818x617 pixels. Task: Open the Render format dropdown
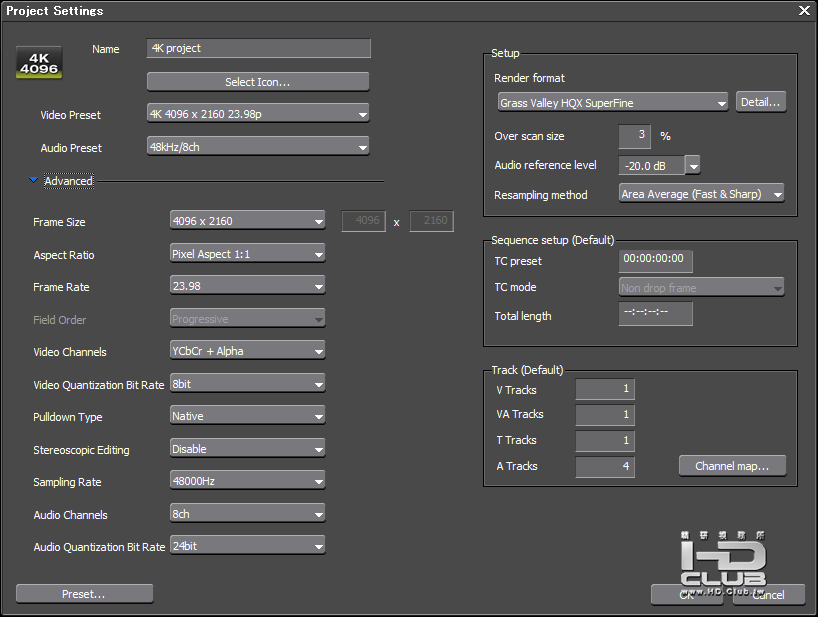pos(612,102)
